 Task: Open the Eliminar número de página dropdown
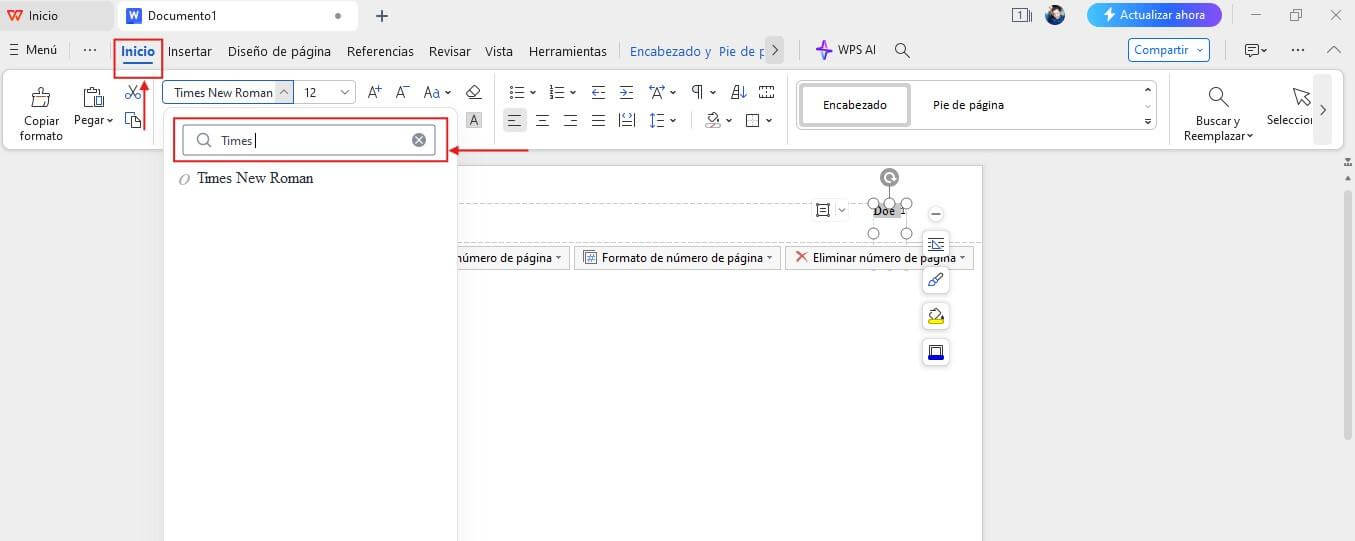coord(962,258)
